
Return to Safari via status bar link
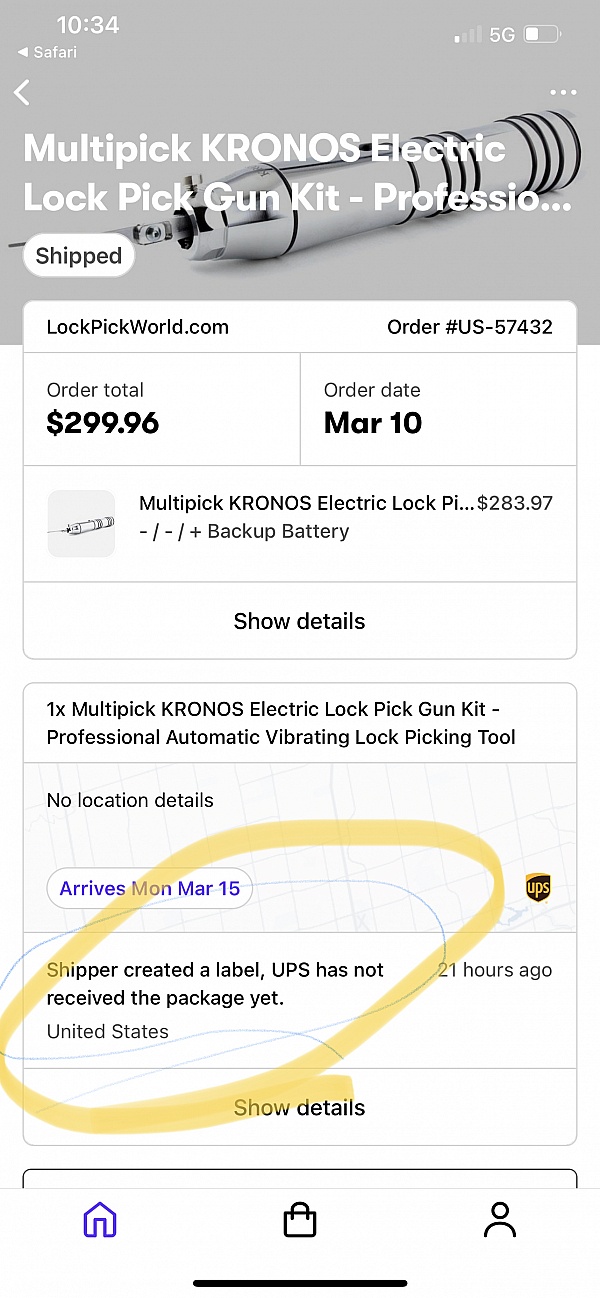point(47,52)
